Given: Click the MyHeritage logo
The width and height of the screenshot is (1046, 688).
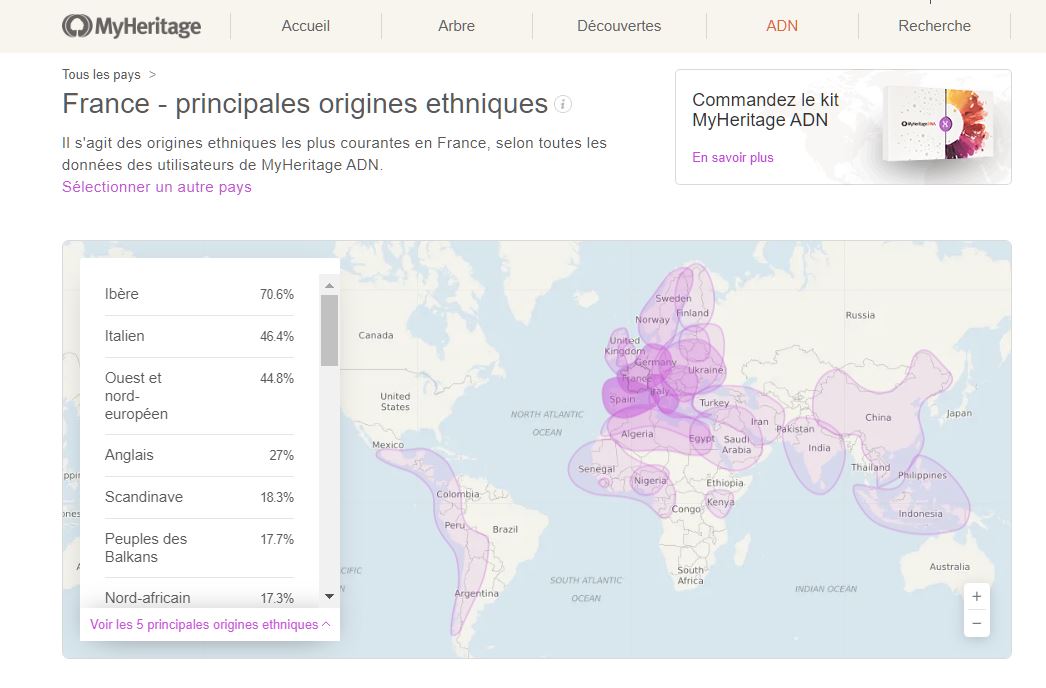Looking at the screenshot, I should (131, 26).
